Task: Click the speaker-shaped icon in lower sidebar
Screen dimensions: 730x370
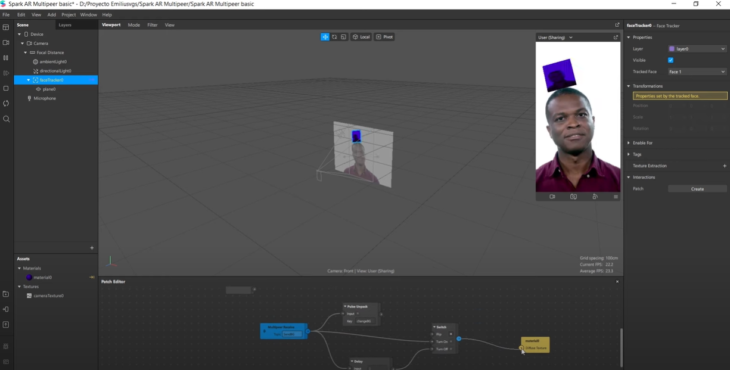Action: [x=6, y=309]
